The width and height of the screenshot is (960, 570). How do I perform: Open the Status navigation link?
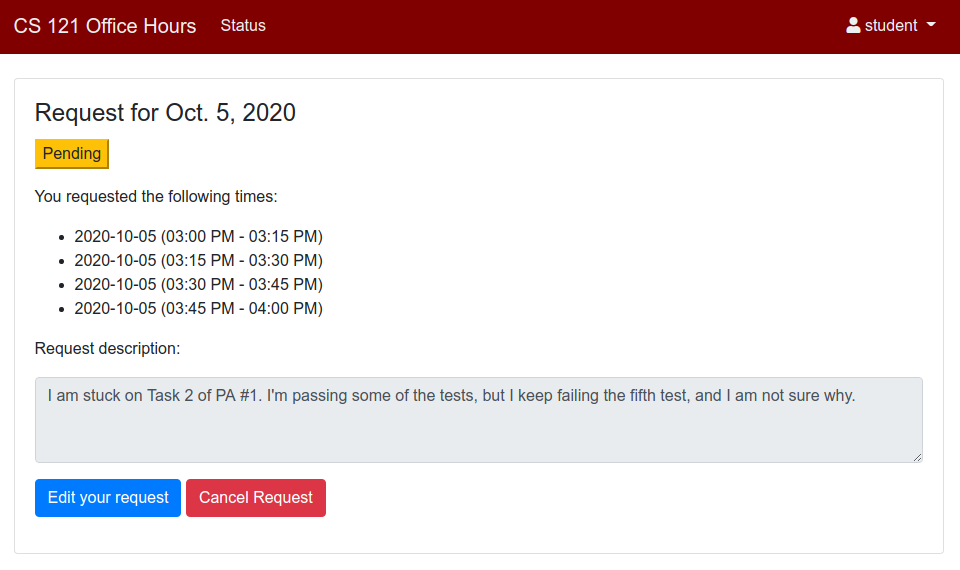(x=243, y=26)
